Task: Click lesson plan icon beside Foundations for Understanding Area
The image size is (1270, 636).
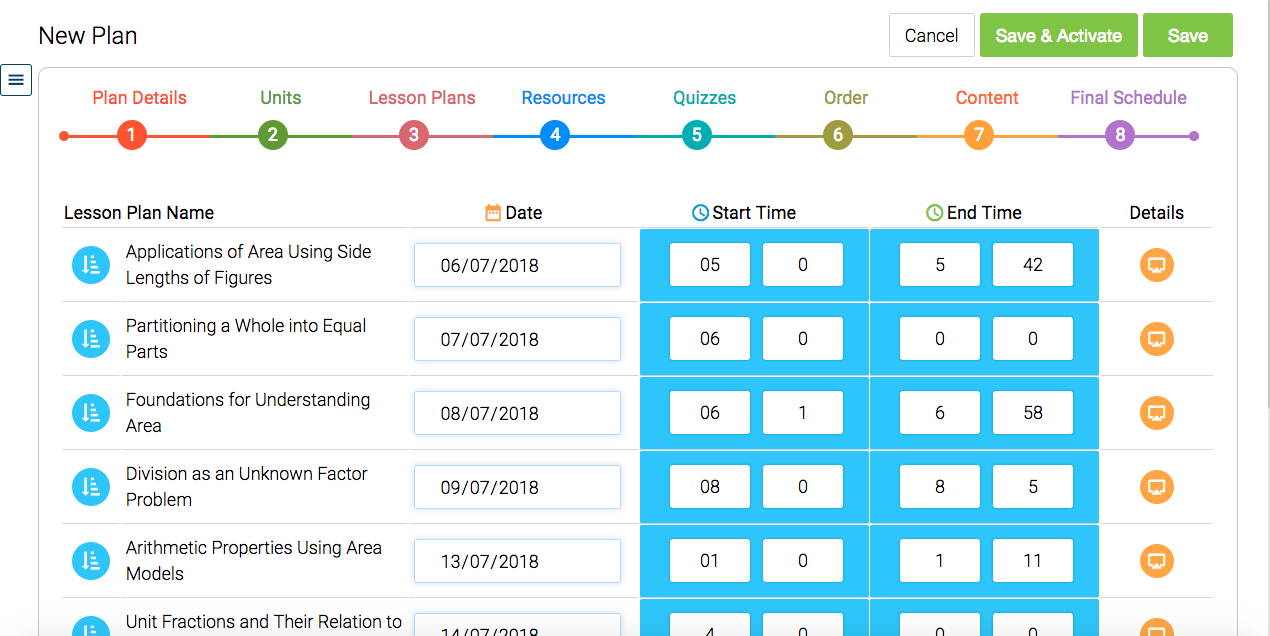Action: [91, 413]
